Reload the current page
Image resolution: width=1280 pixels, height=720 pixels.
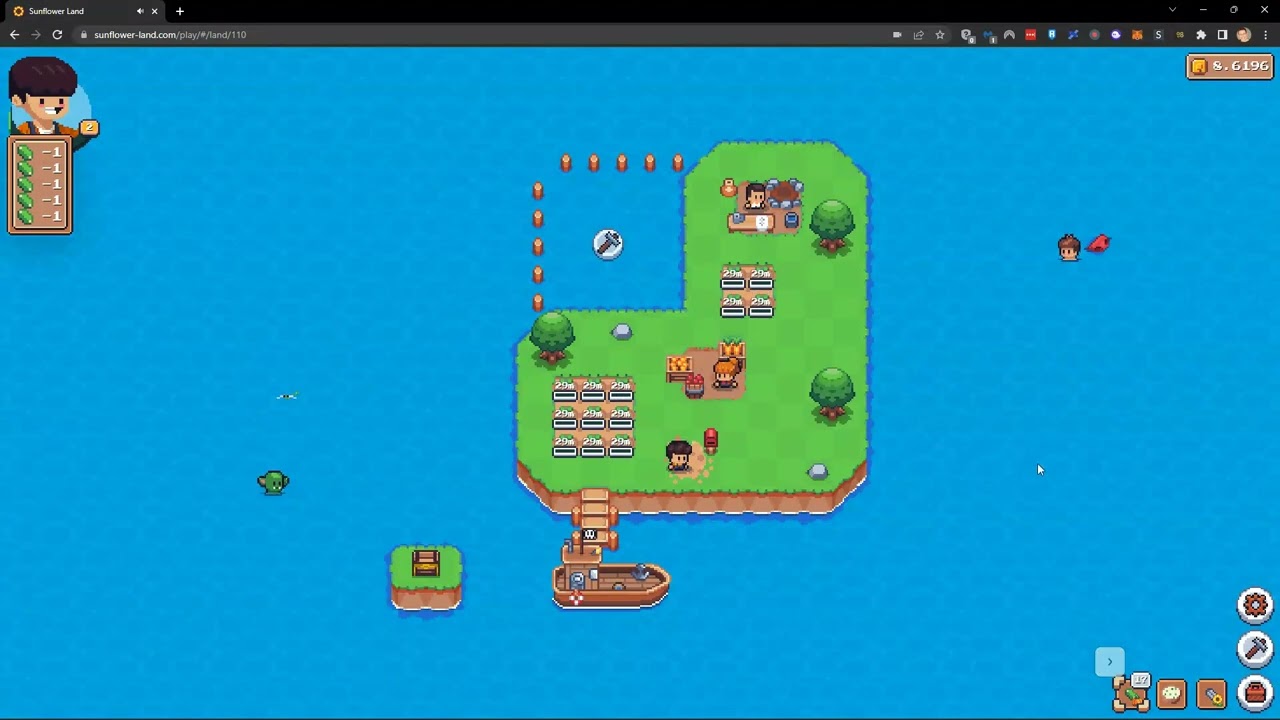[57, 34]
